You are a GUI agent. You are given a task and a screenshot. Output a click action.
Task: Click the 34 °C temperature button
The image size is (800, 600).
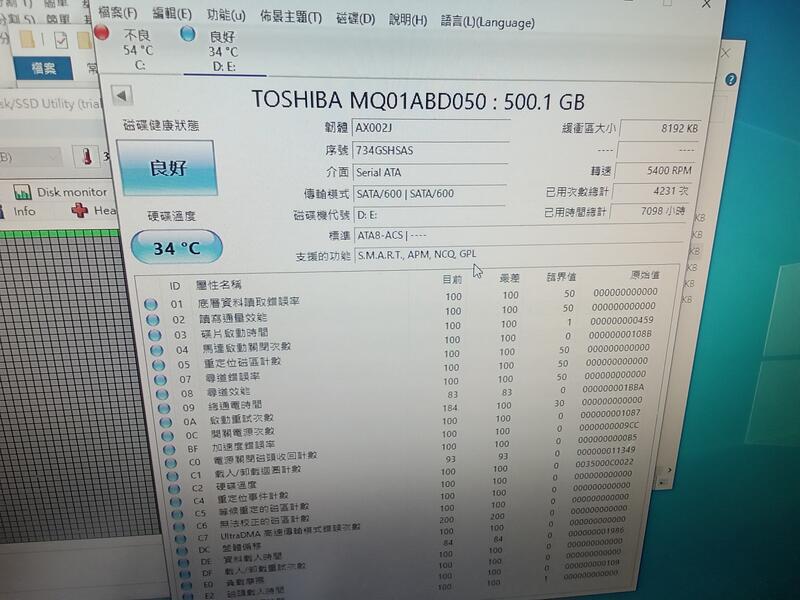[177, 247]
